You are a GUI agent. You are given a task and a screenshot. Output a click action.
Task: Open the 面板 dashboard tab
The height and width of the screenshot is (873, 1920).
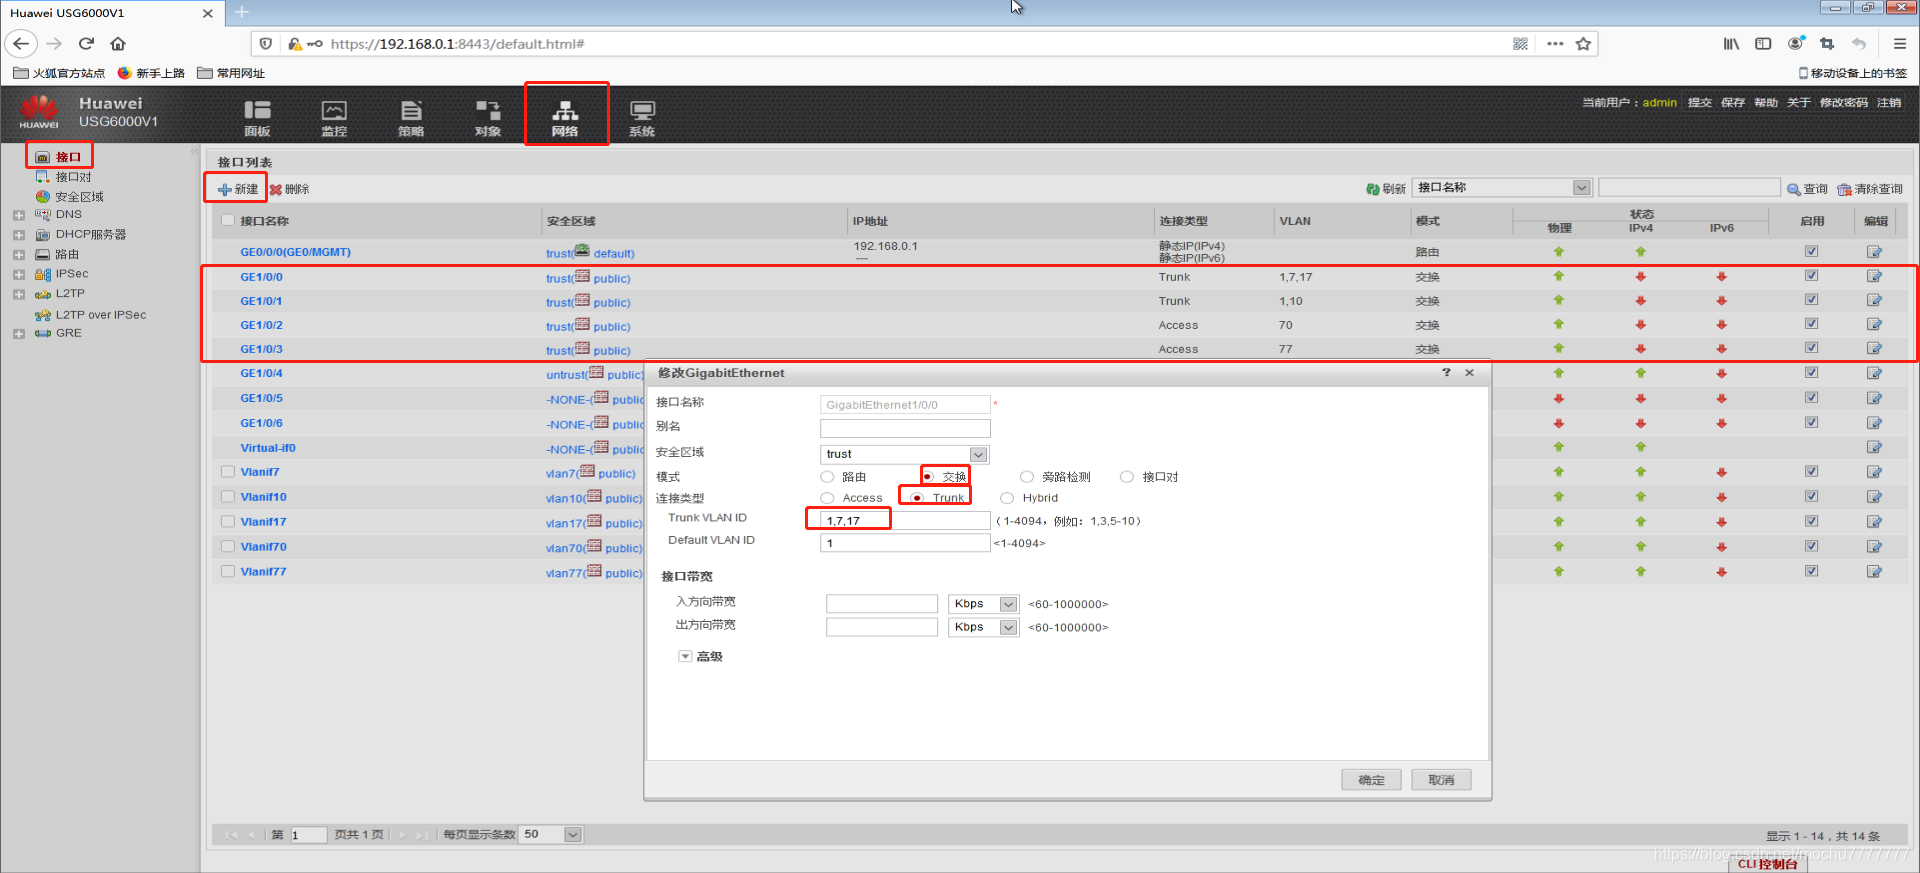click(x=257, y=118)
